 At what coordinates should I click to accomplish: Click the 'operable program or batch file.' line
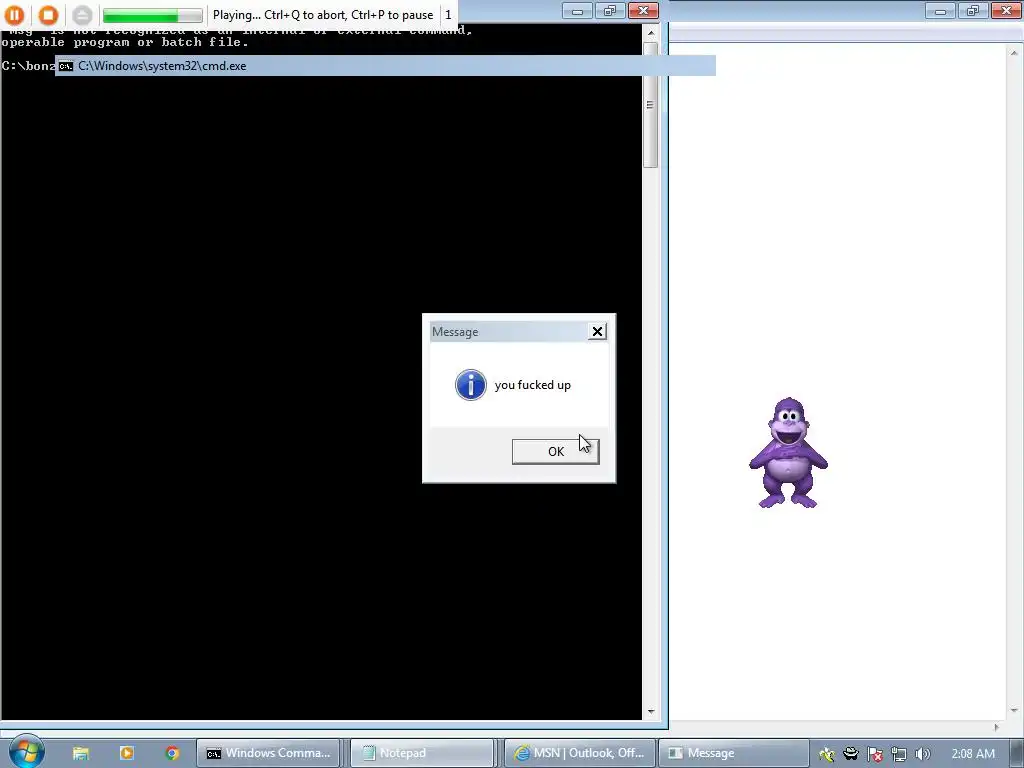125,42
